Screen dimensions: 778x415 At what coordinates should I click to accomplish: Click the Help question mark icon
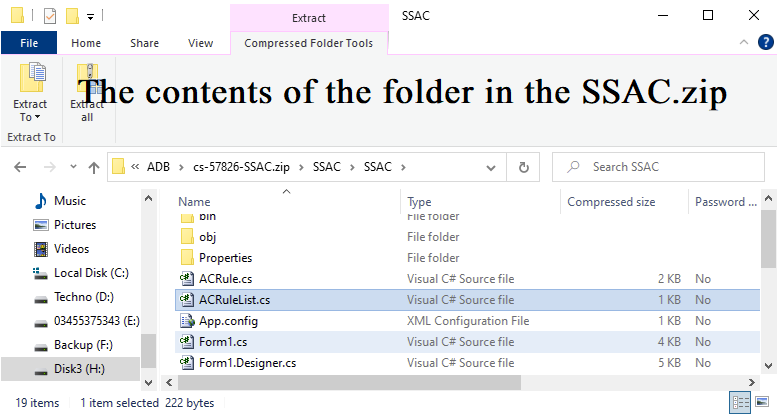[x=766, y=43]
